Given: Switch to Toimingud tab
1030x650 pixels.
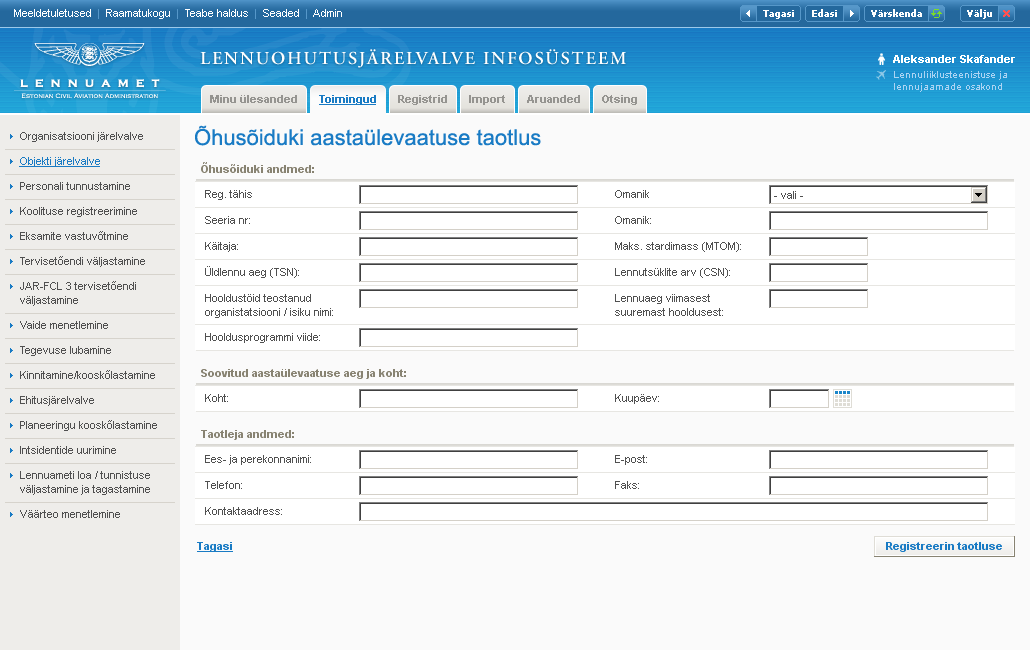Looking at the screenshot, I should click(x=347, y=99).
